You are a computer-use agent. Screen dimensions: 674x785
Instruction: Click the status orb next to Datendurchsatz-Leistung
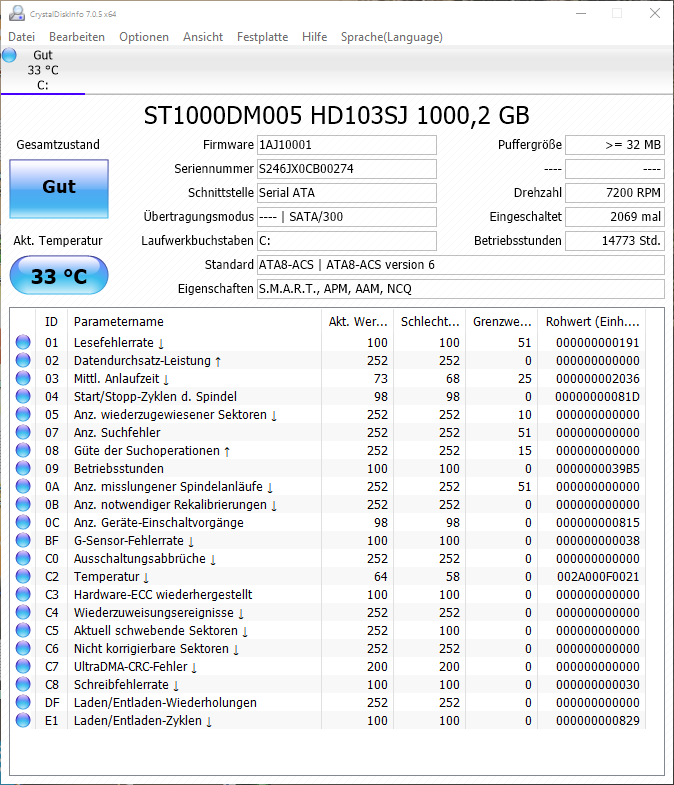tap(23, 360)
